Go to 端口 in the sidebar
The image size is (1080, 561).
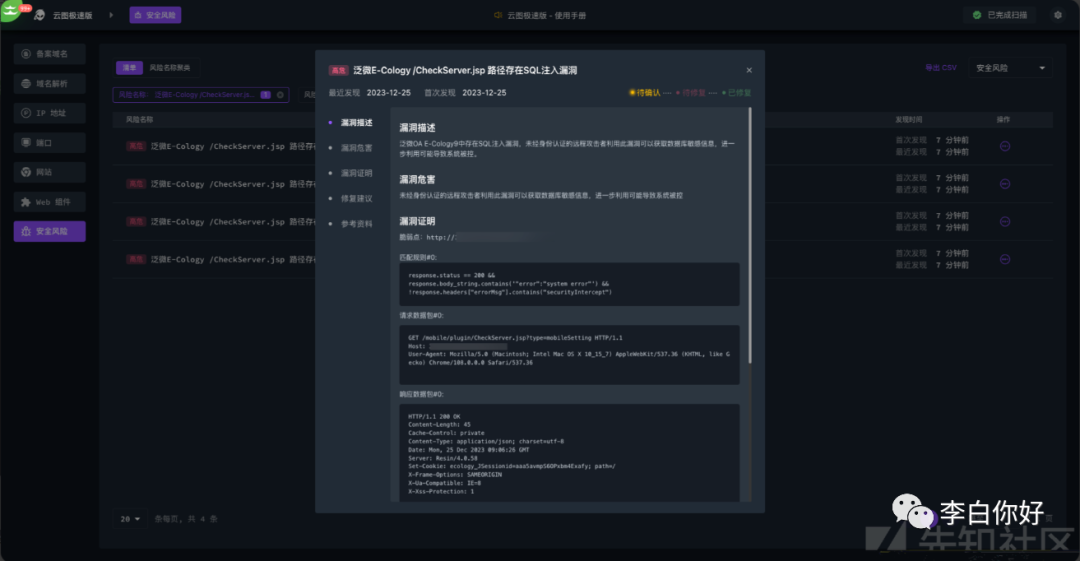pos(50,143)
